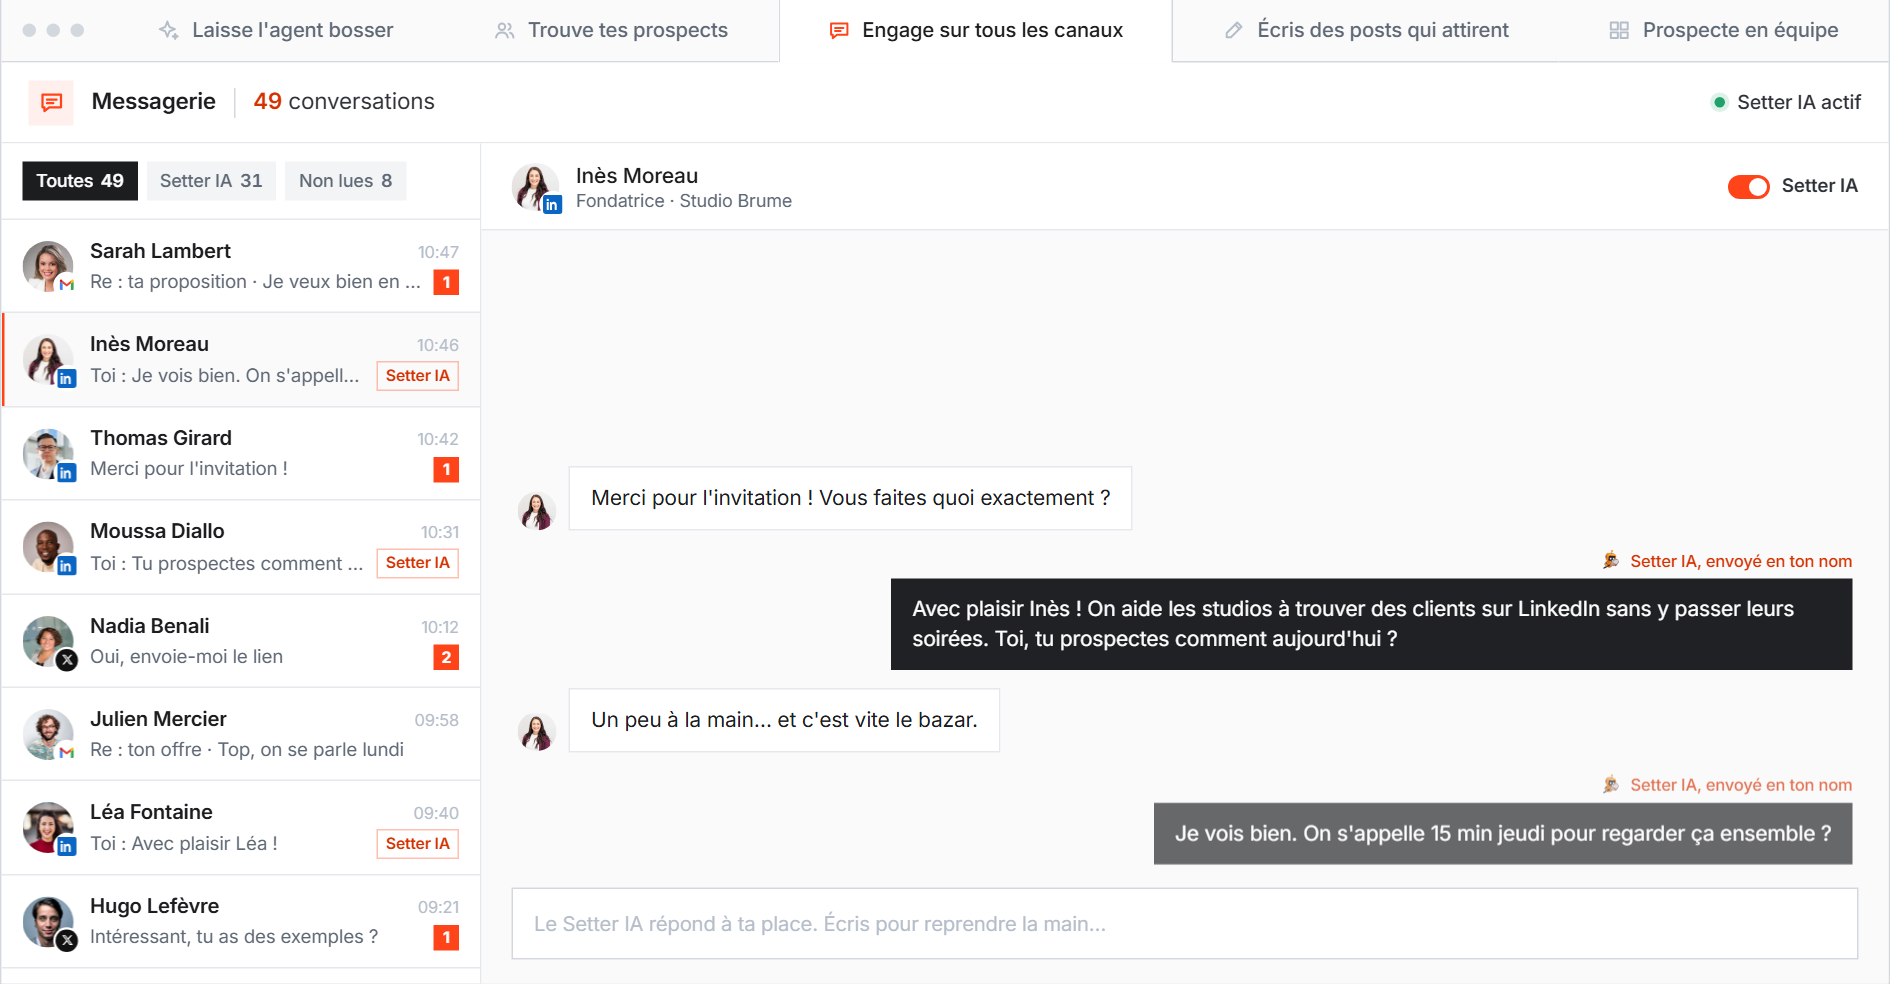Click the reply proposing a 15 min call jeudi
Viewport: 1890px width, 984px height.
1503,834
